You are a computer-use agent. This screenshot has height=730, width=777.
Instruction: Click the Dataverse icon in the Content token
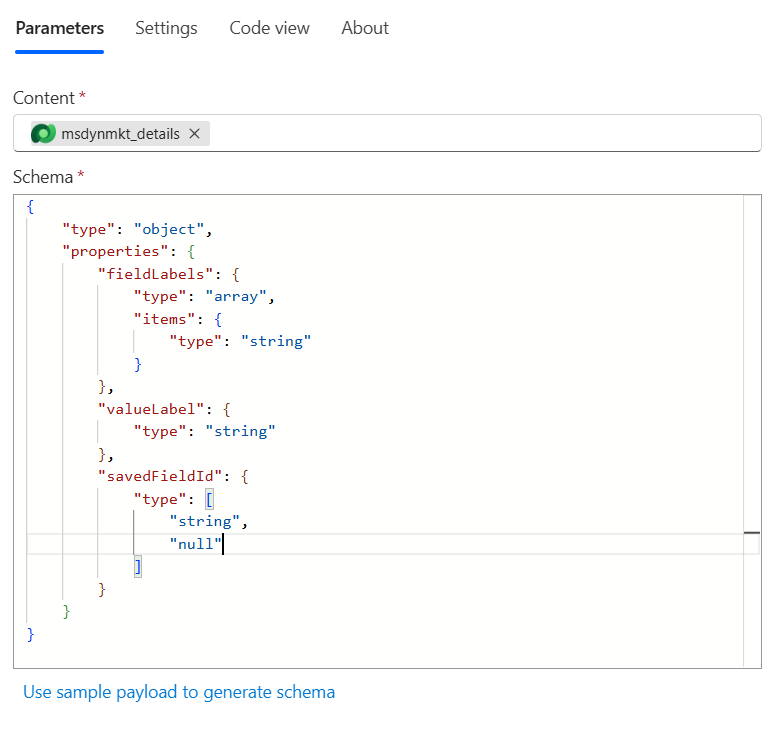[x=43, y=134]
